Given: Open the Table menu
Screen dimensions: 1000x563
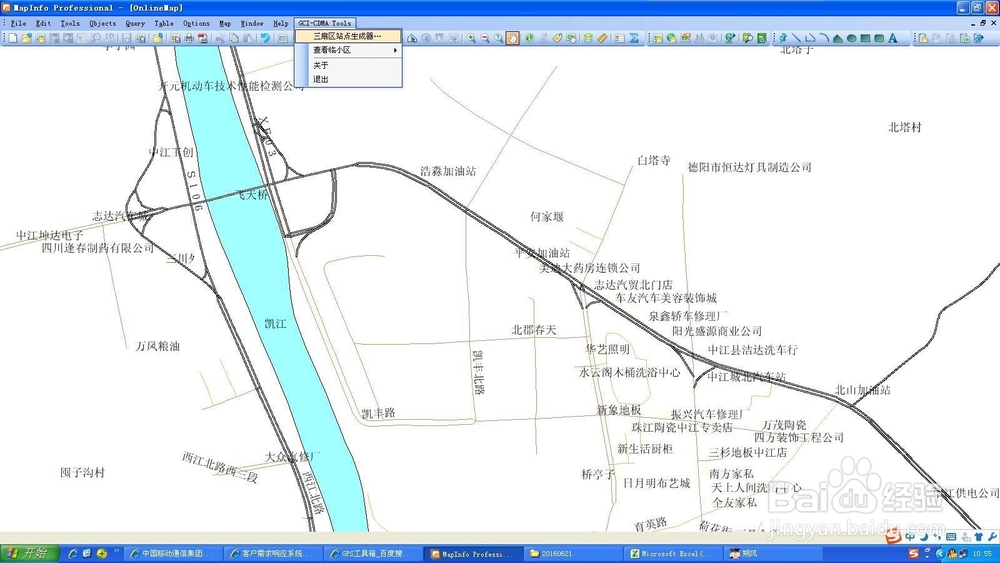Looking at the screenshot, I should pyautogui.click(x=164, y=23).
